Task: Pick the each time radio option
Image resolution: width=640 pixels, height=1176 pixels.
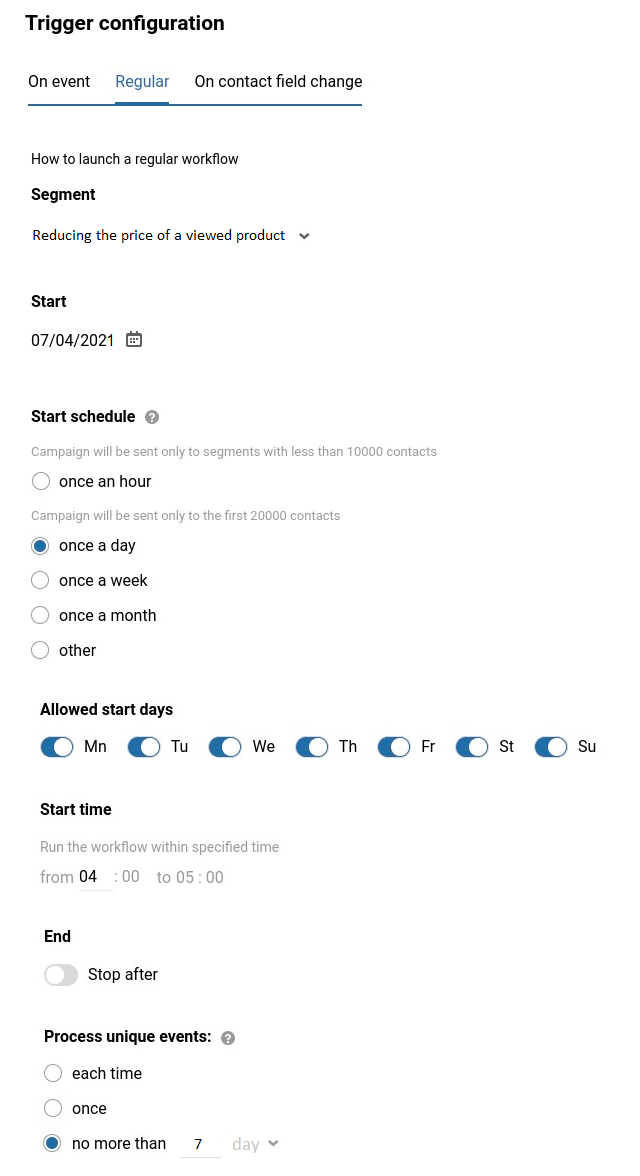Action: 53,1074
